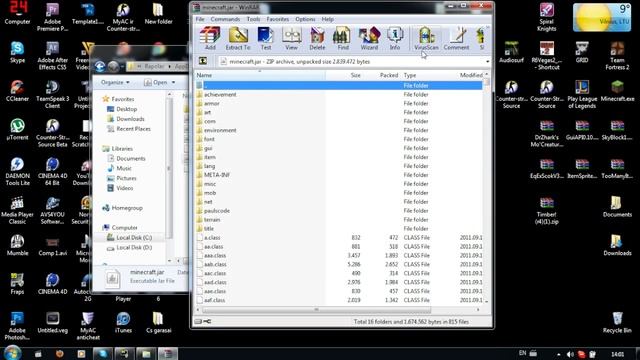
Task: Click the Spiral Knights desktop icon
Action: (x=547, y=17)
